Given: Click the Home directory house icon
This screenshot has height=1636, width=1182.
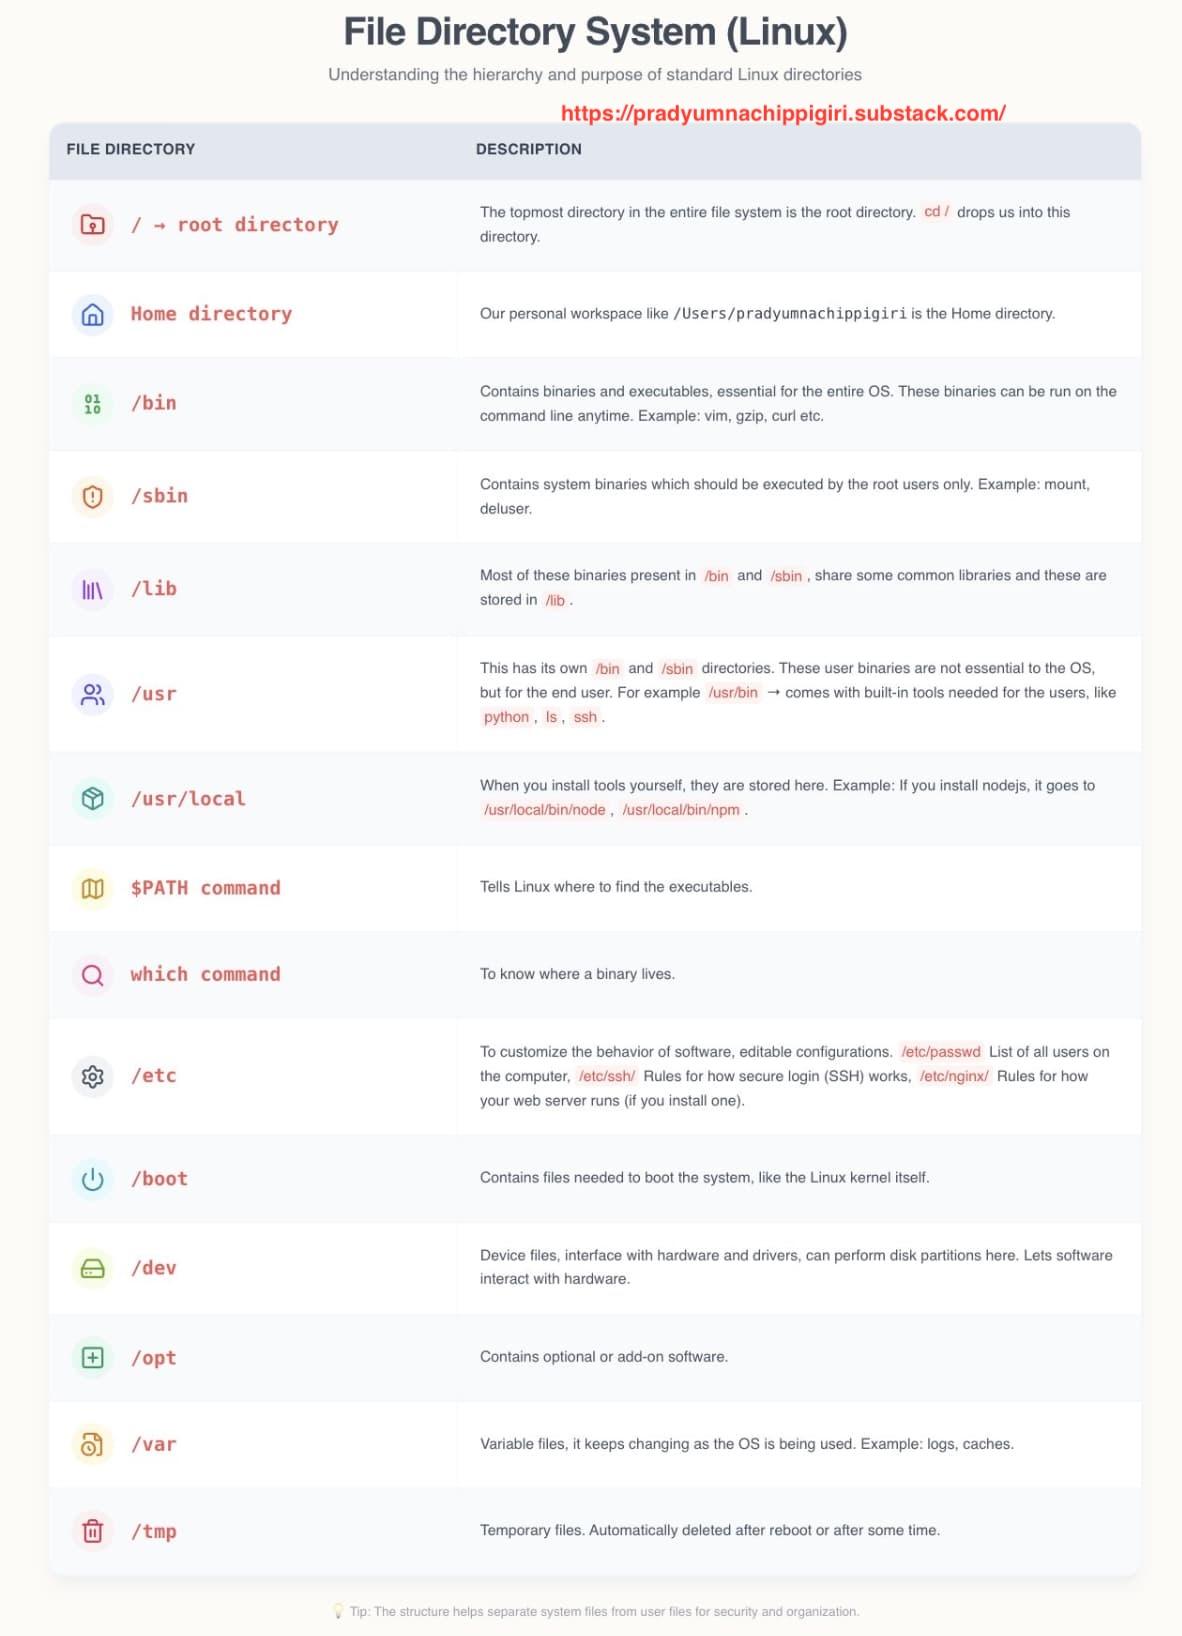Looking at the screenshot, I should pos(92,314).
